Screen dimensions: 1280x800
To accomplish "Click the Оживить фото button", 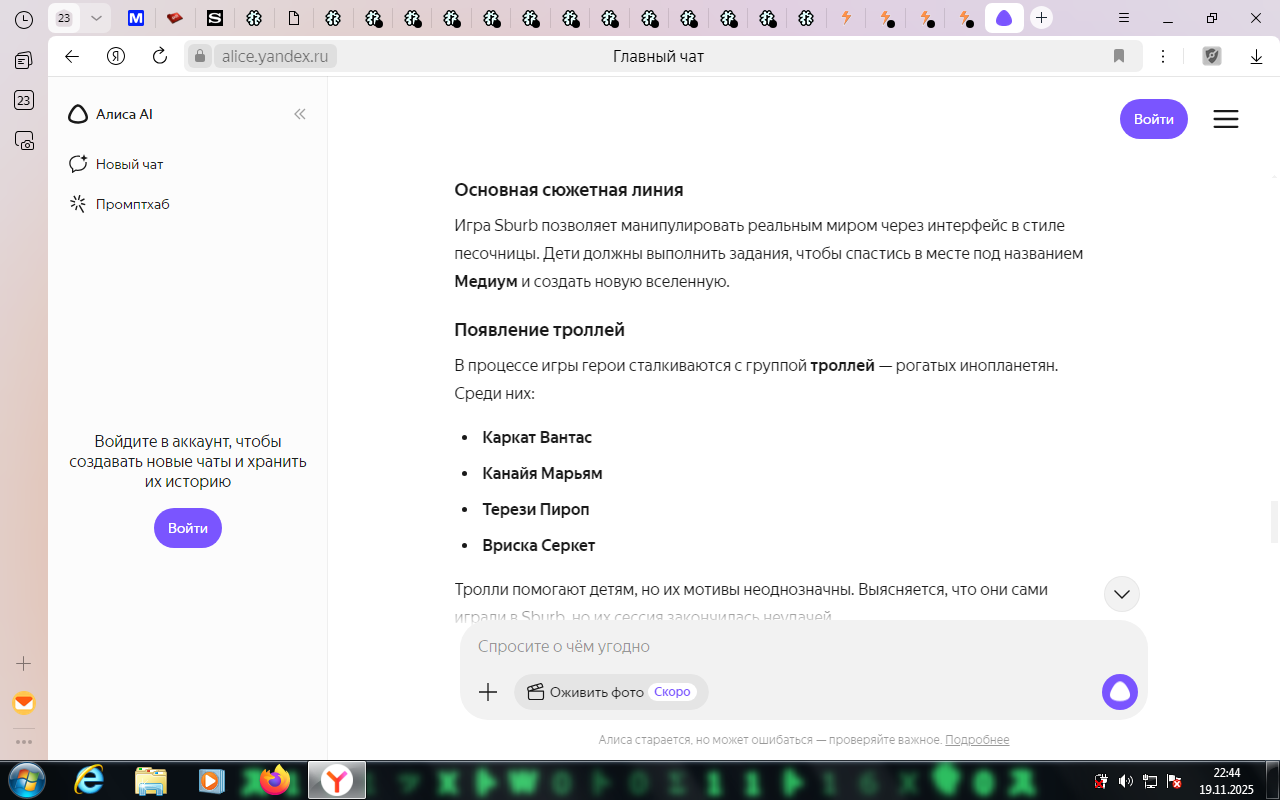I will (611, 692).
